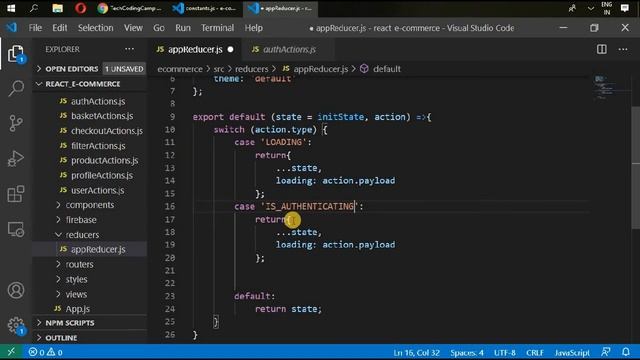640x360 pixels.
Task: Expand the styles folder
Action: point(76,279)
